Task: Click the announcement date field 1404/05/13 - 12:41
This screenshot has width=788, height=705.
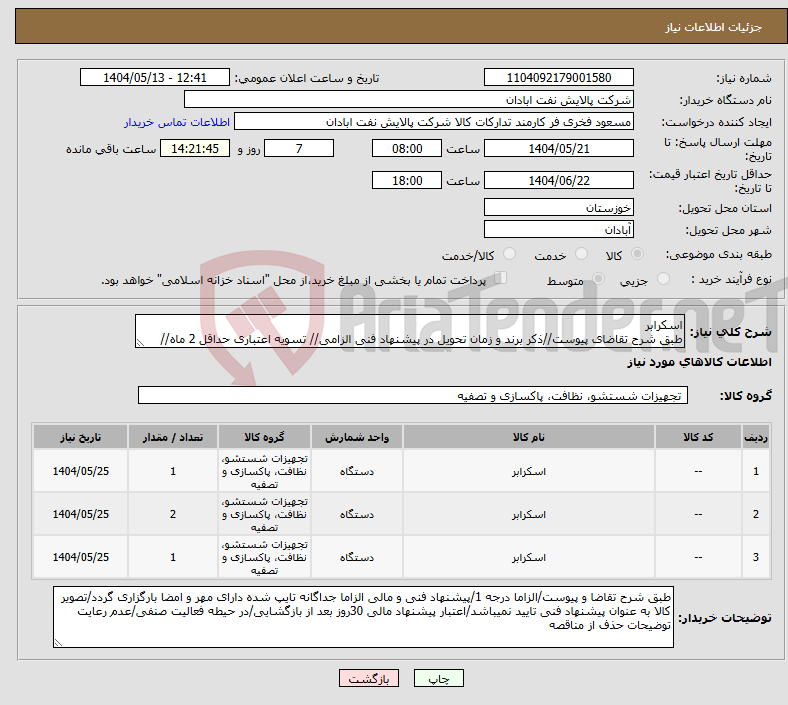Action: [x=155, y=77]
